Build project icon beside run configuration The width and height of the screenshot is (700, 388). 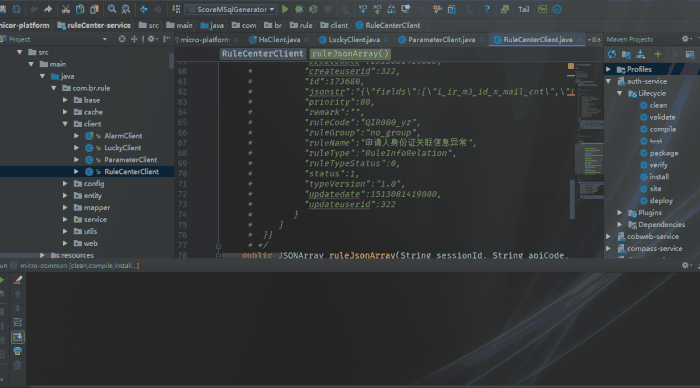coord(176,9)
